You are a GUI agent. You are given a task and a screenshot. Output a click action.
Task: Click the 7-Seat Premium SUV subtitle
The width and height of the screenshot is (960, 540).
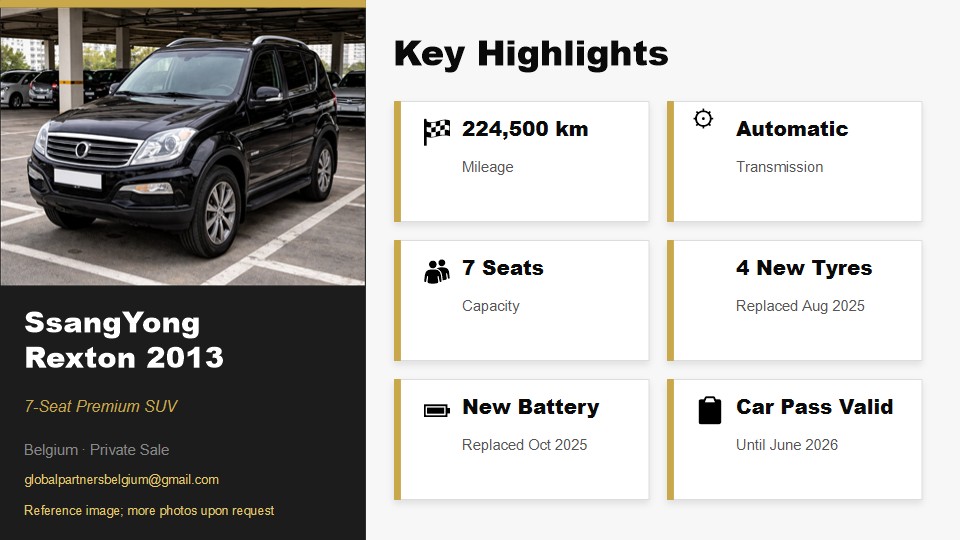point(101,407)
